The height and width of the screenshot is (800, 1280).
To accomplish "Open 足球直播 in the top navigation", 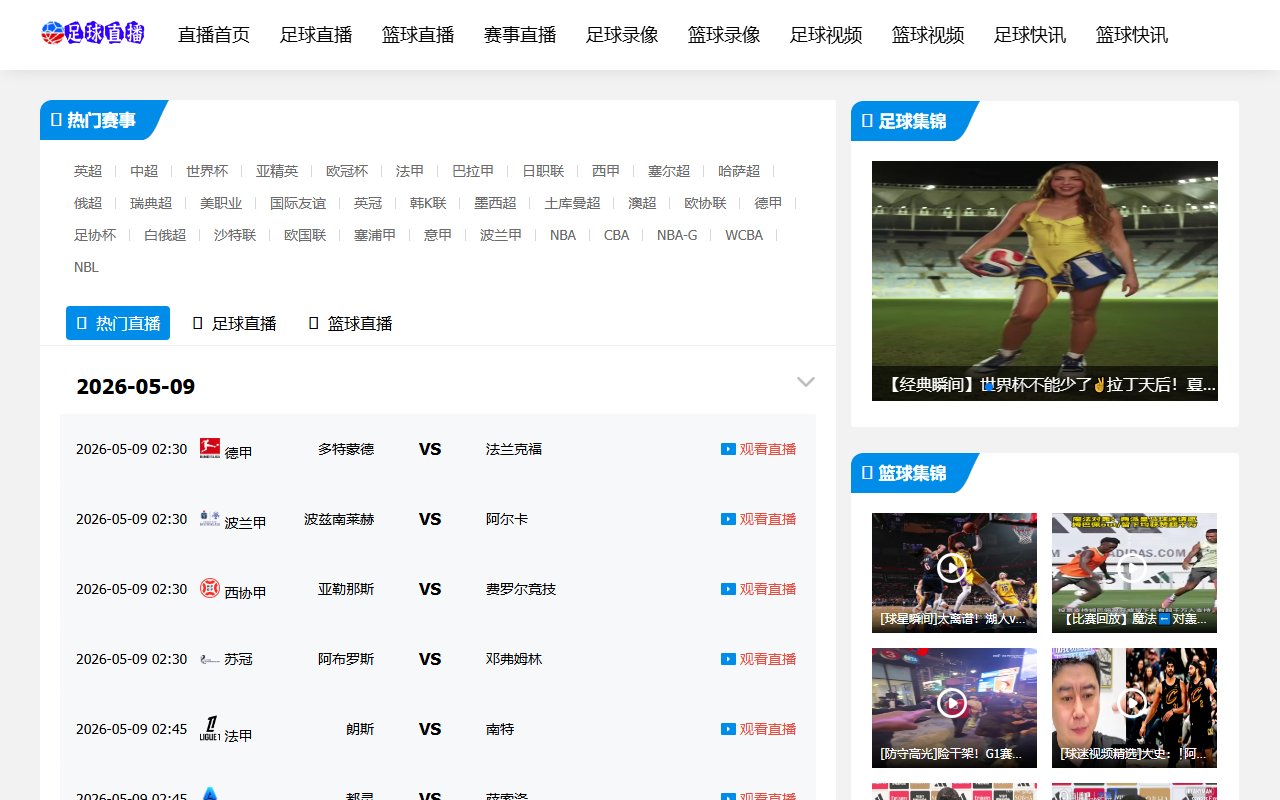I will click(x=316, y=35).
